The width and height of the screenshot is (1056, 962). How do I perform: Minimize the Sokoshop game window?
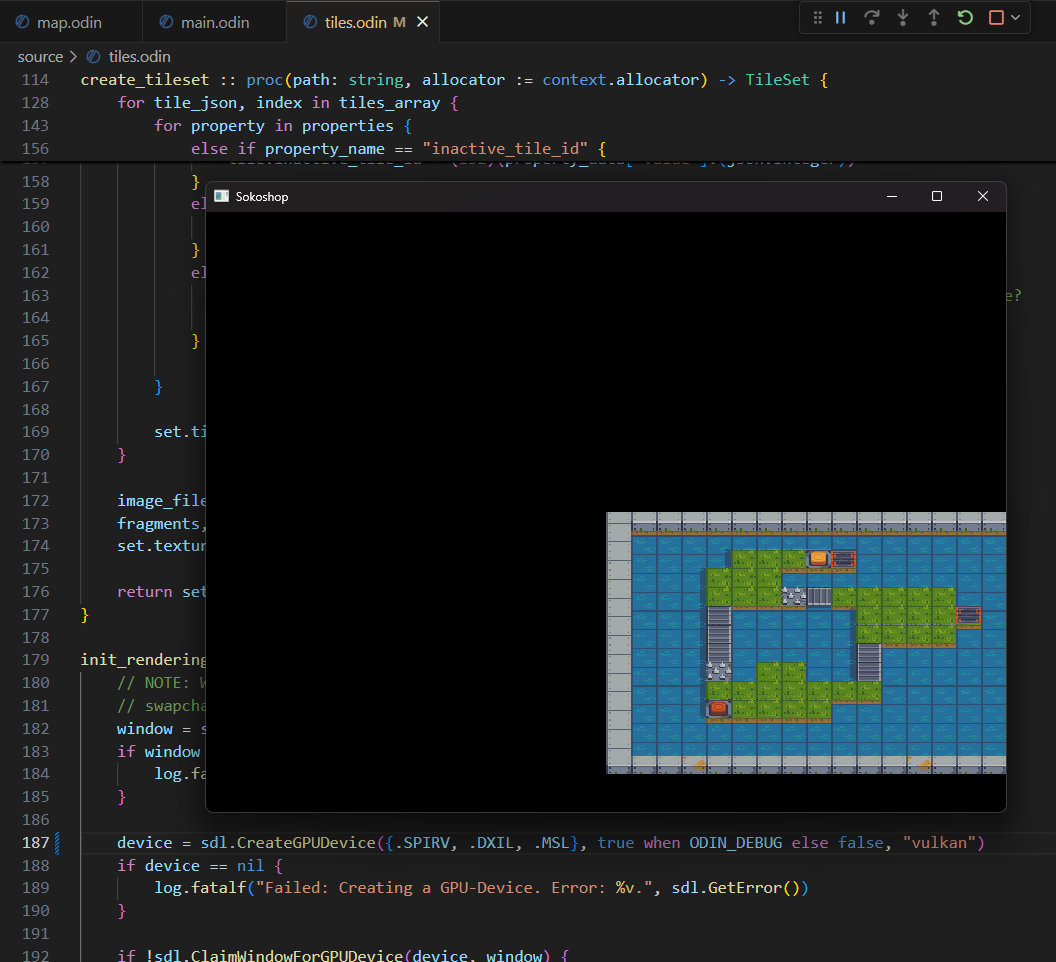pyautogui.click(x=892, y=197)
